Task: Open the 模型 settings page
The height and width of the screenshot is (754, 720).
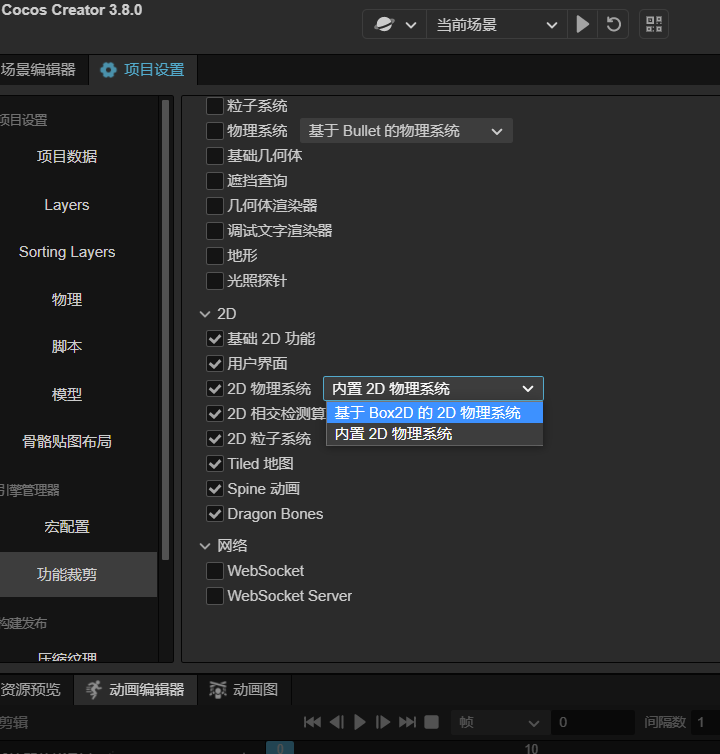Action: [67, 394]
